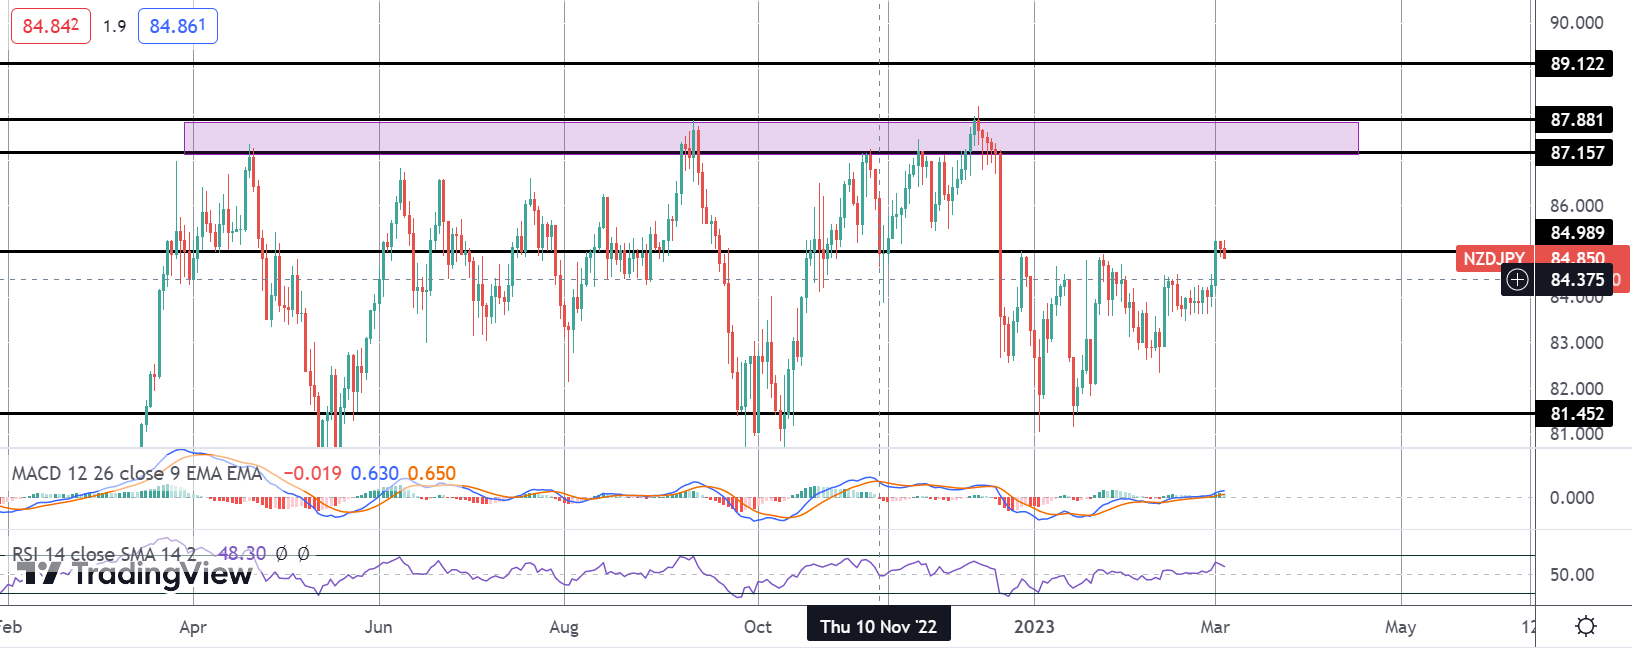Click the 90.000 price axis label

[1576, 23]
